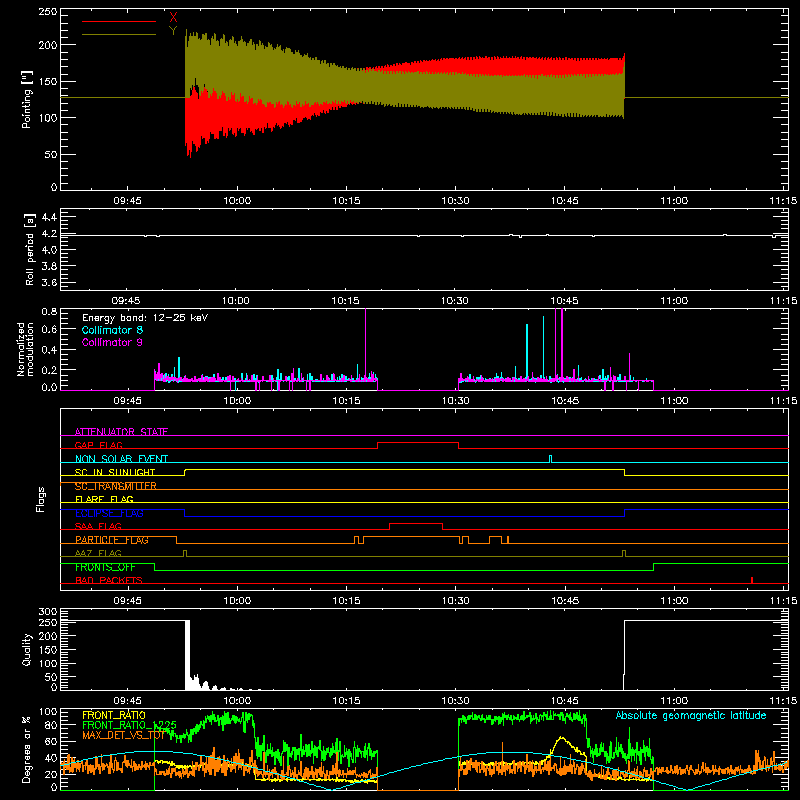
Task: Click the 09:45 tick below Roll period plot
Action: (126, 301)
